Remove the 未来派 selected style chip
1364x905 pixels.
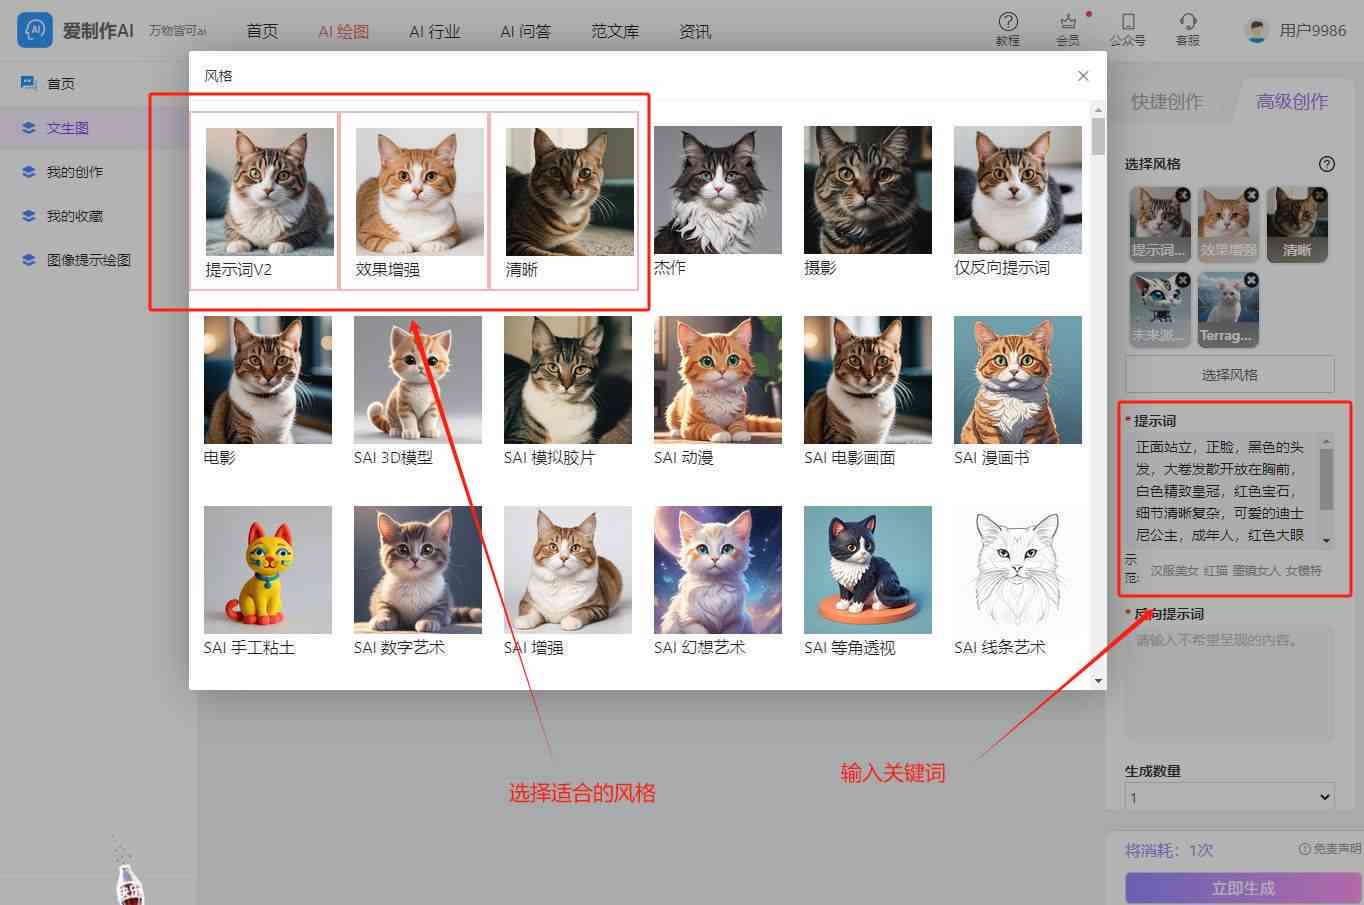[x=1183, y=280]
